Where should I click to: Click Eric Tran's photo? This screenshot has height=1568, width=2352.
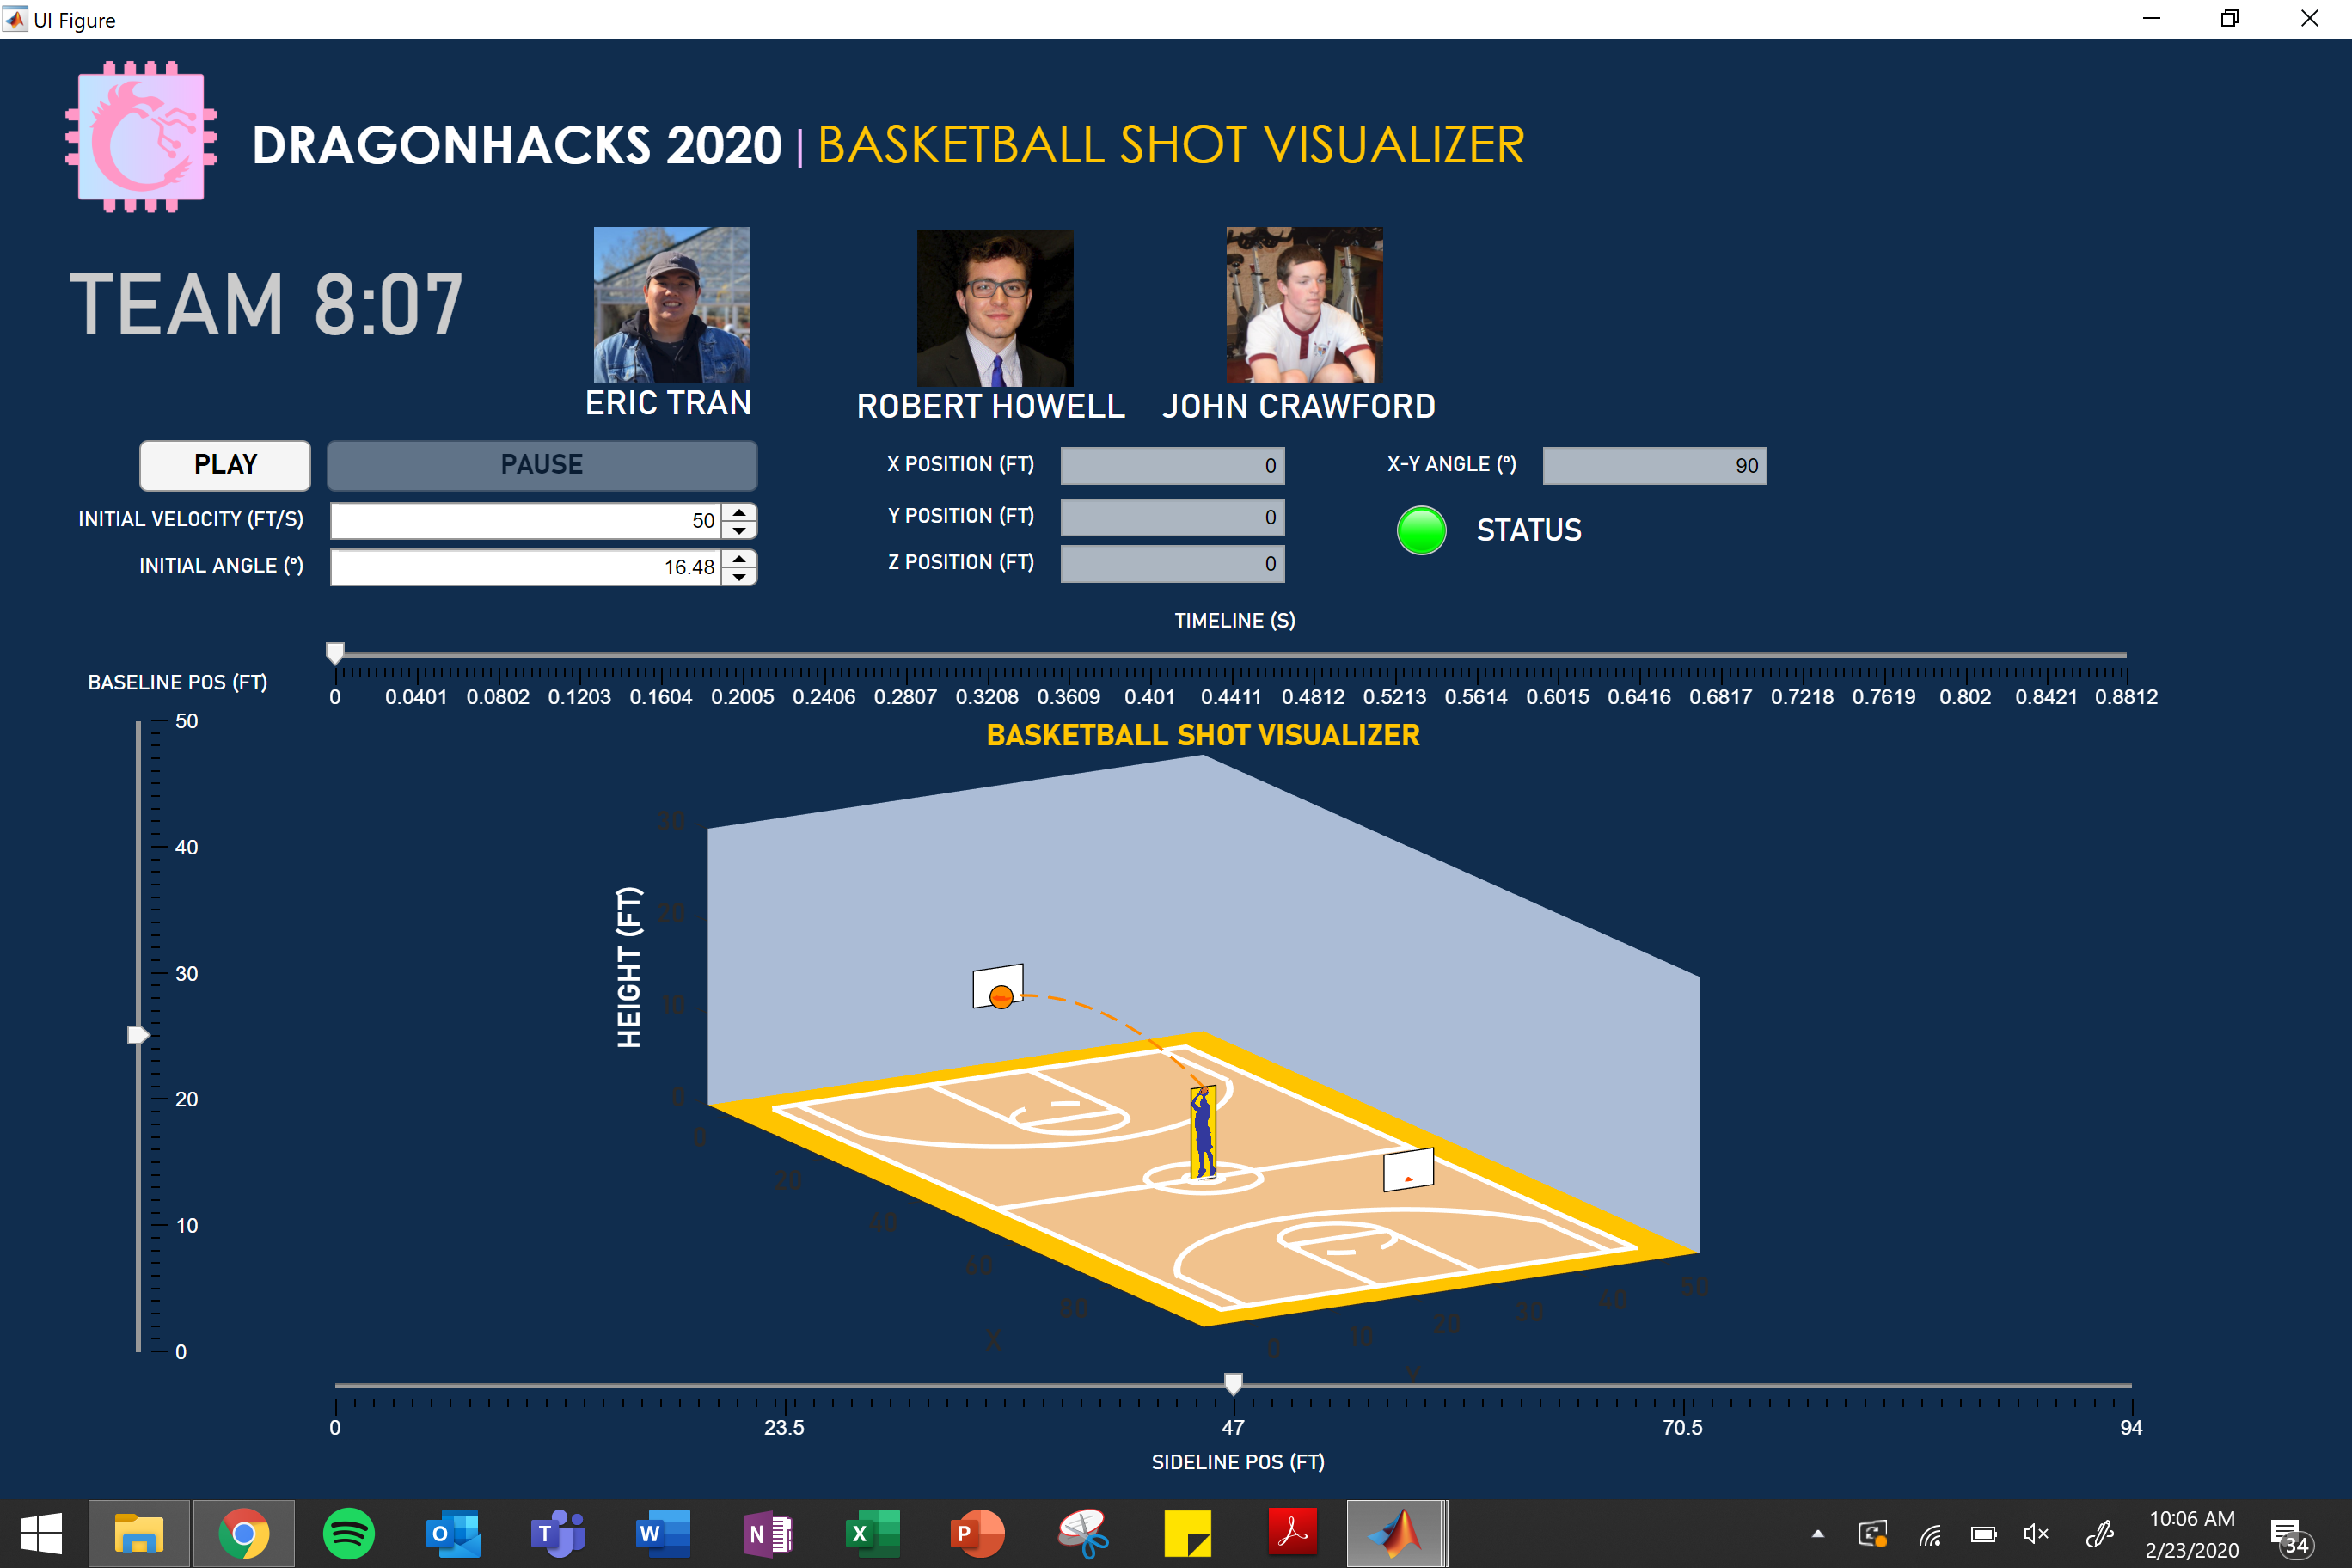tap(672, 305)
